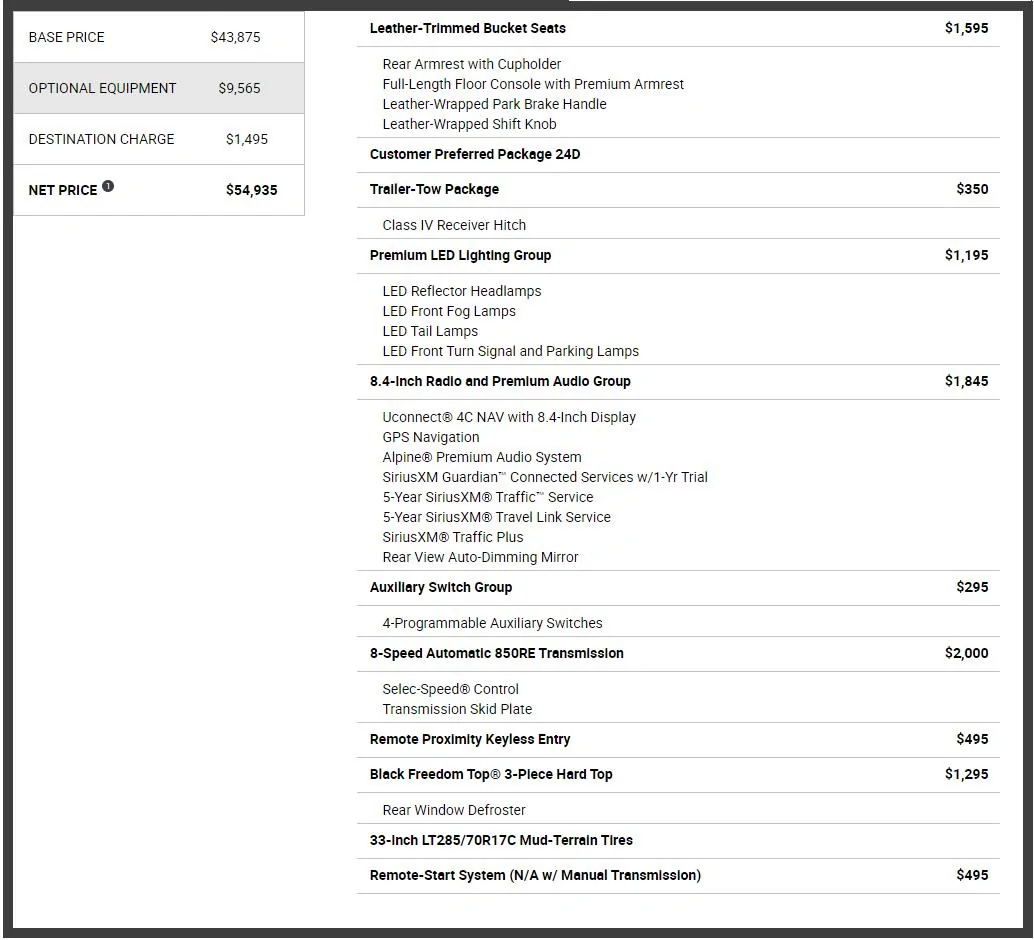Click the Leather-Trimmed Bucket Seats heading

click(468, 28)
